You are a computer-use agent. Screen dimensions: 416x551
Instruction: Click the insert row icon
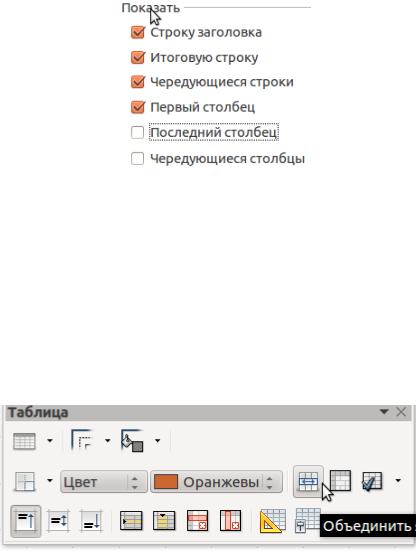click(131, 520)
